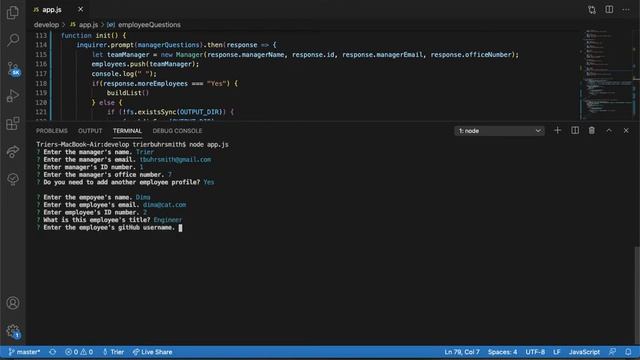The height and width of the screenshot is (360, 640).
Task: Open the Run and Debug view
Action: [13, 96]
